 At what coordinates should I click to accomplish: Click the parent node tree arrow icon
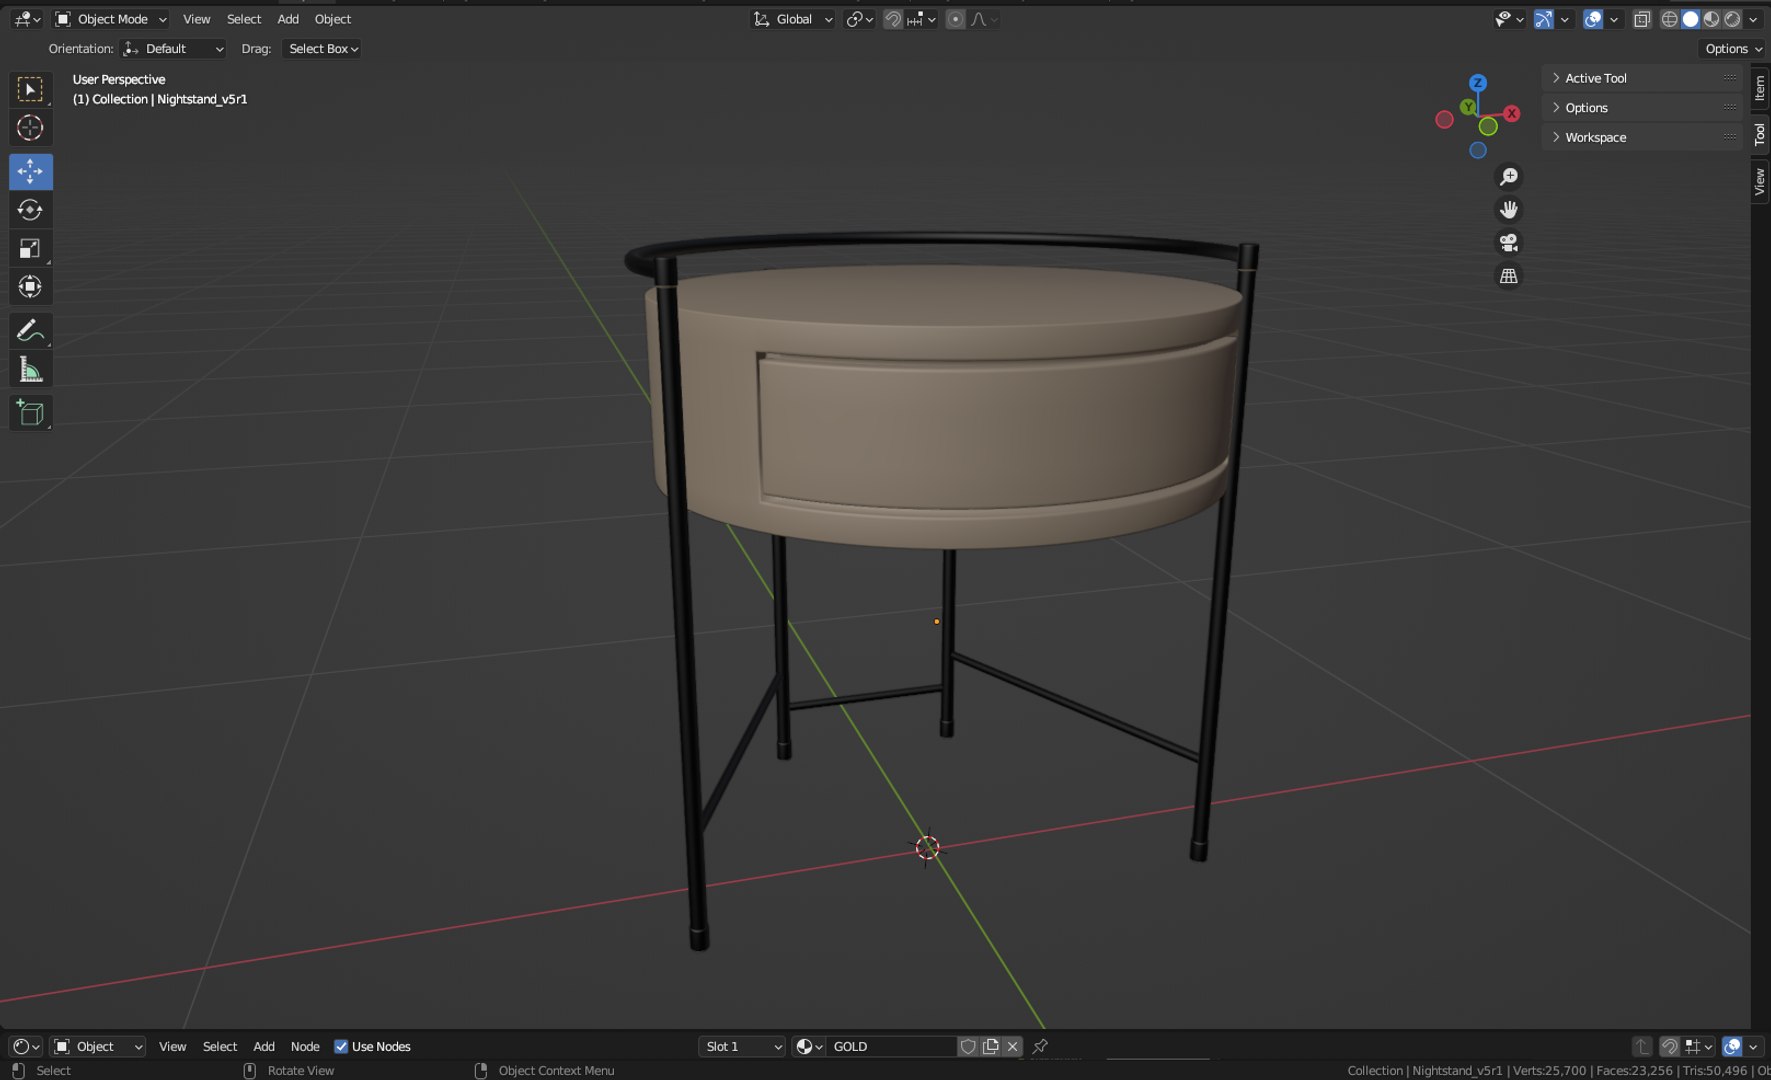[1642, 1046]
